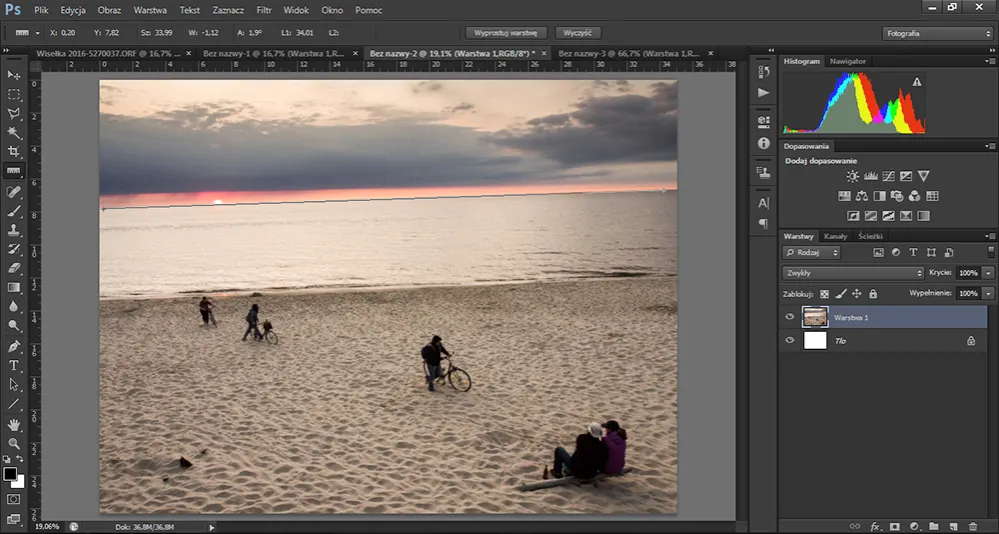The height and width of the screenshot is (534, 999).
Task: Select the Type tool
Action: click(13, 366)
